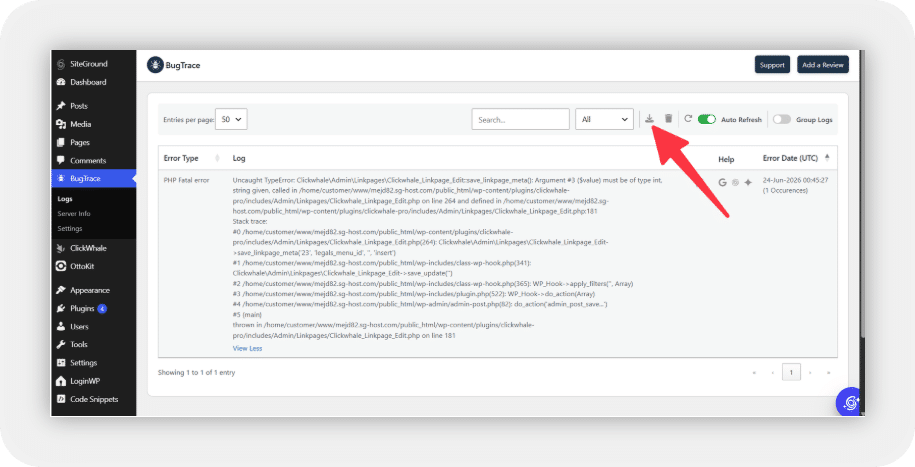Click the Posts pin icon
915x467 pixels.
point(61,106)
